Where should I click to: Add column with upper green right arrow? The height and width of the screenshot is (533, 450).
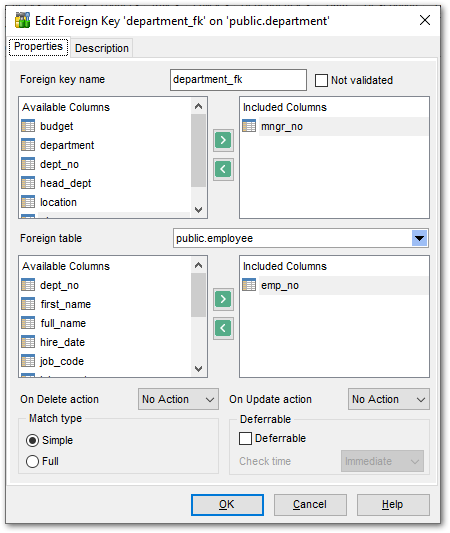point(223,140)
